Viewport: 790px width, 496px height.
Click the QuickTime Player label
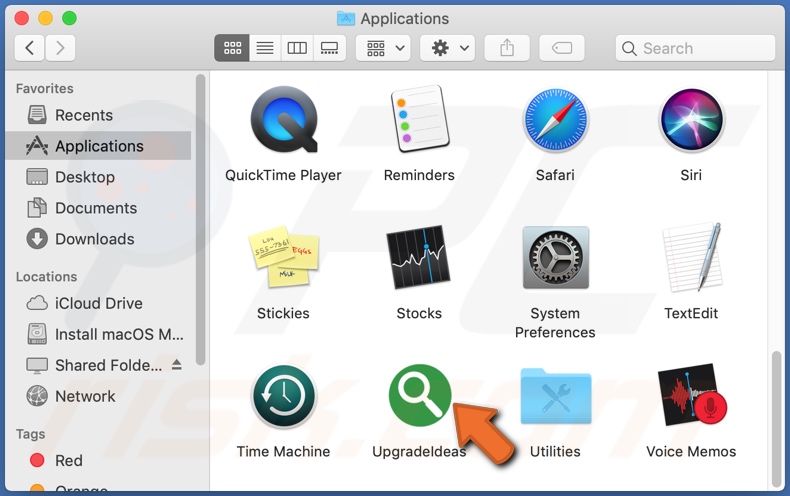(x=283, y=175)
